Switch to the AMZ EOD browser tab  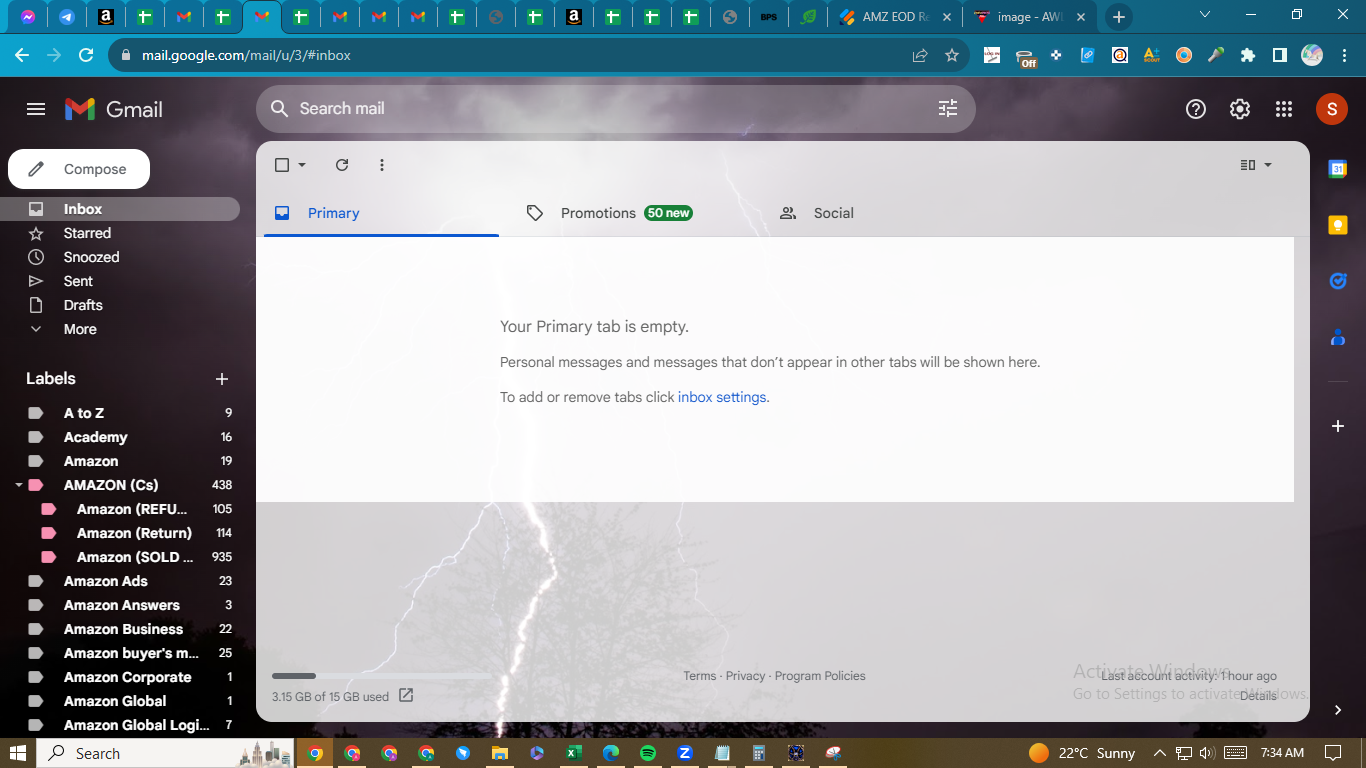click(894, 17)
